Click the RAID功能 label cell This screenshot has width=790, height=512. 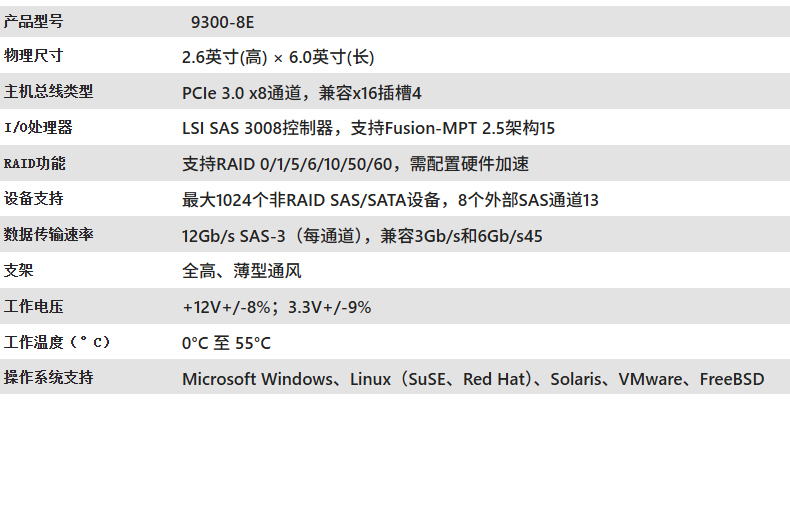point(35,163)
